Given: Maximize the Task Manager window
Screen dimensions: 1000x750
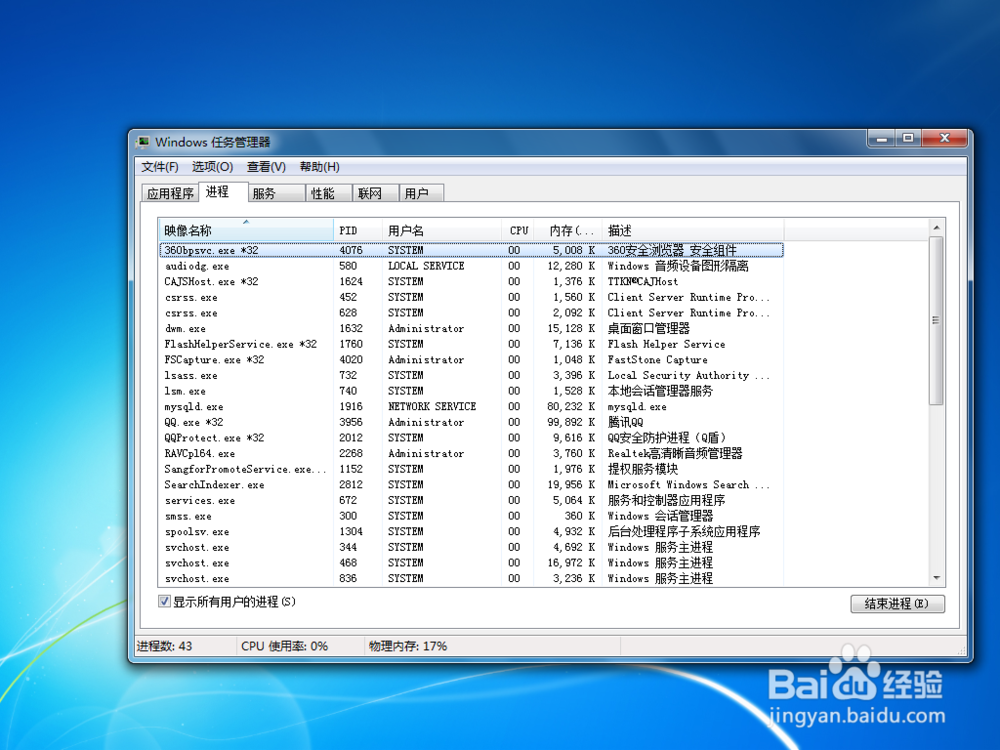Looking at the screenshot, I should pos(909,138).
